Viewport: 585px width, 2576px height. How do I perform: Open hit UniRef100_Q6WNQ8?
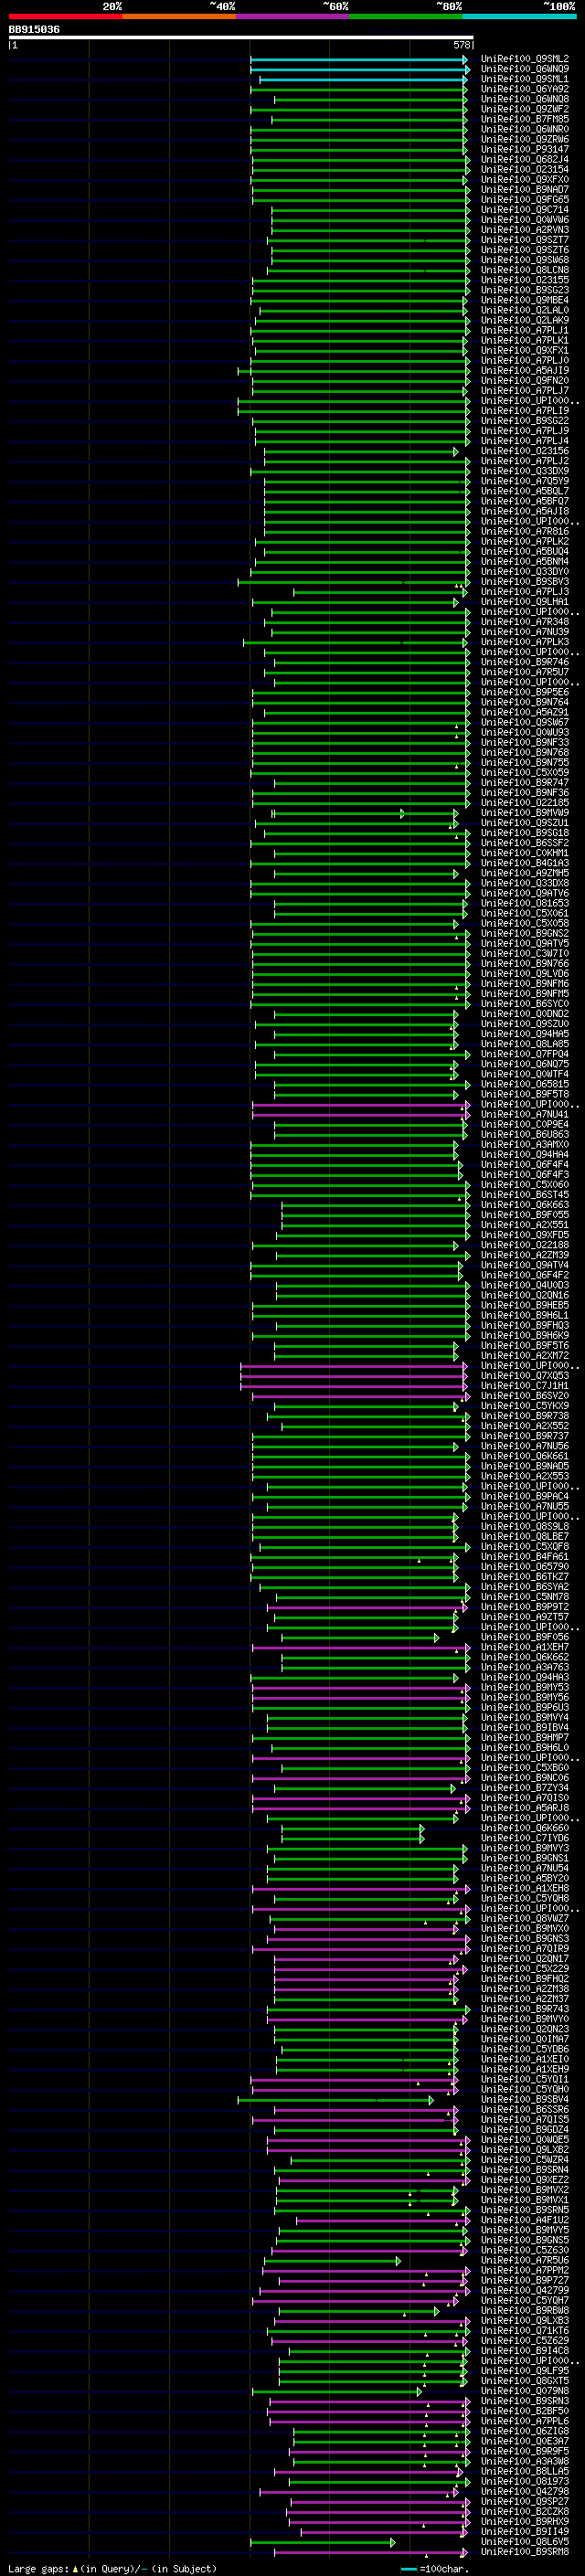tap(524, 99)
